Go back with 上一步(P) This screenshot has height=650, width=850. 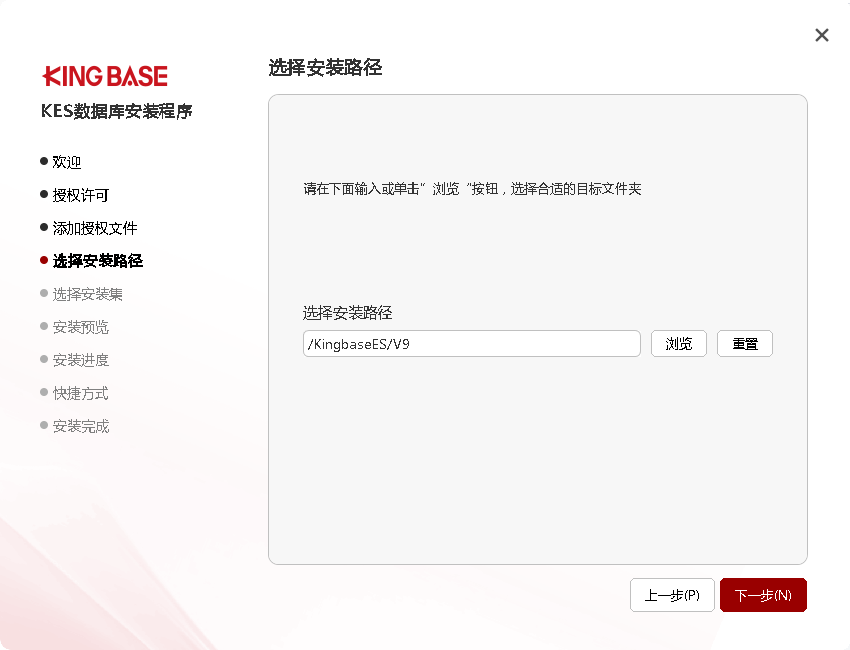point(672,595)
